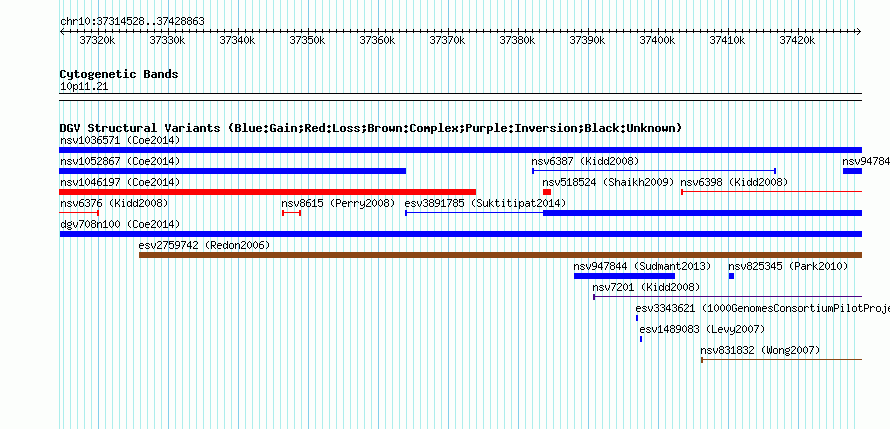Image resolution: width=890 pixels, height=429 pixels.
Task: Open the nsv947844 (Sudmant2013) label
Action: 642,266
